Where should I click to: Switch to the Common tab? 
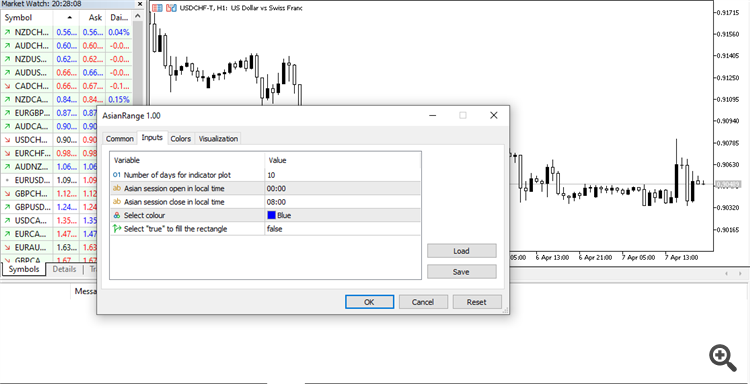point(120,139)
